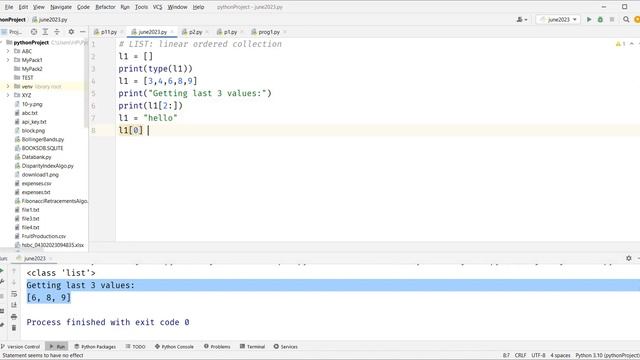Open the Terminal tool window
The height and width of the screenshot is (360, 640).
click(x=253, y=347)
